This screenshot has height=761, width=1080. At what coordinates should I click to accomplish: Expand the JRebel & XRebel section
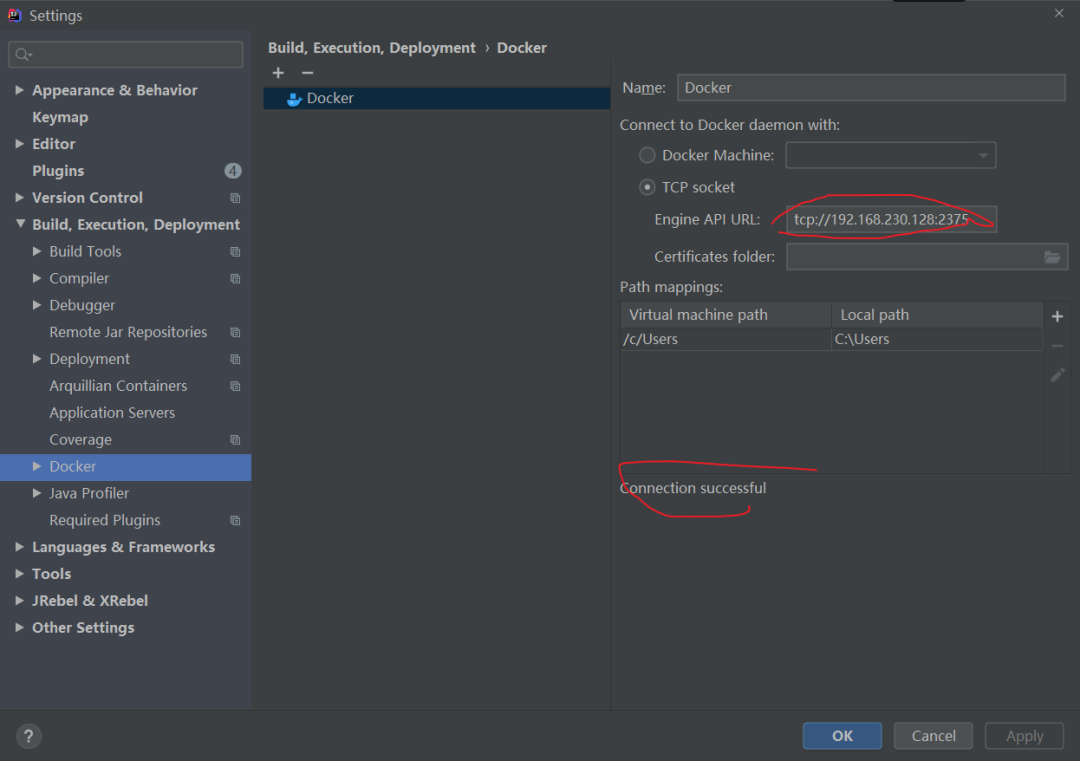(x=19, y=601)
